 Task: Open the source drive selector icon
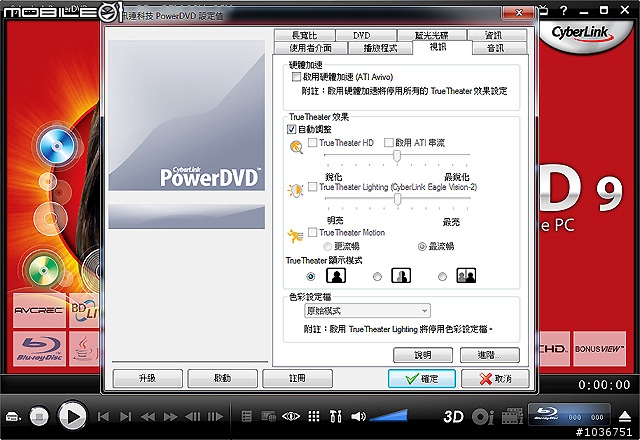pos(13,417)
